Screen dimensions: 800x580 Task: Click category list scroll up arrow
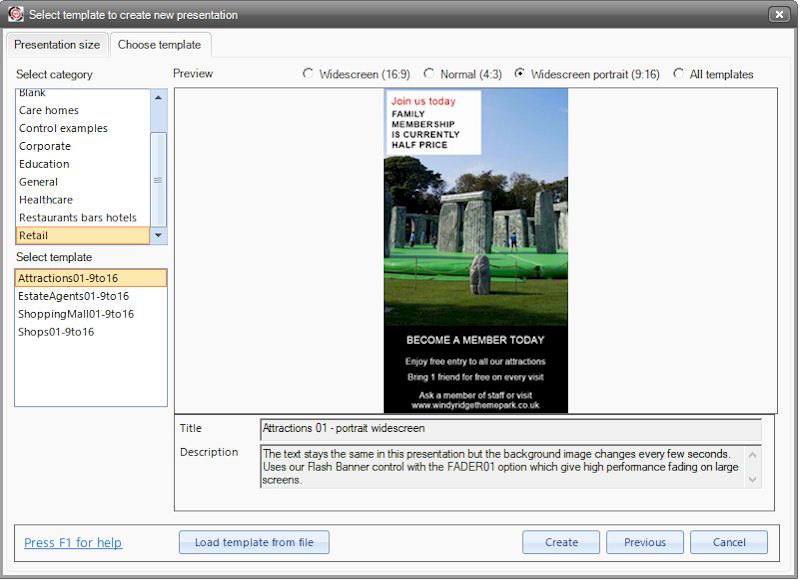tap(159, 97)
